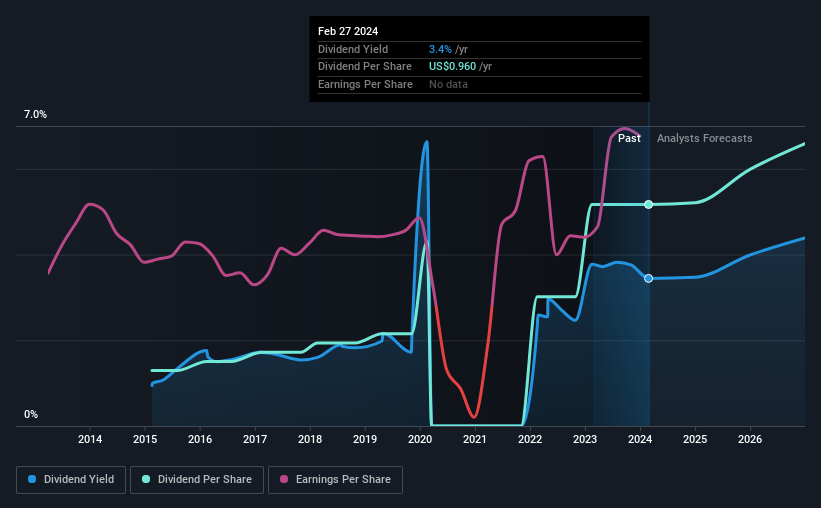Toggle the Dividend Per Share legend button
821x508 pixels.
click(197, 480)
